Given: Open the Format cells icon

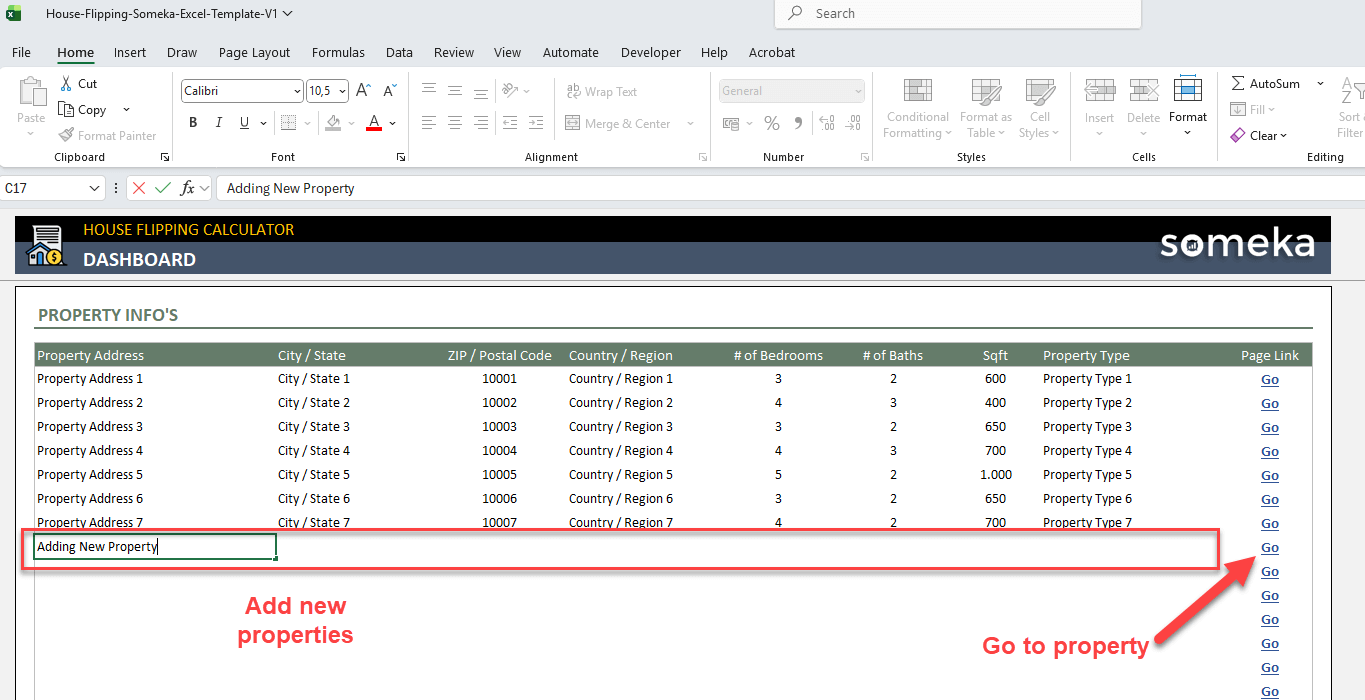Looking at the screenshot, I should 1188,91.
